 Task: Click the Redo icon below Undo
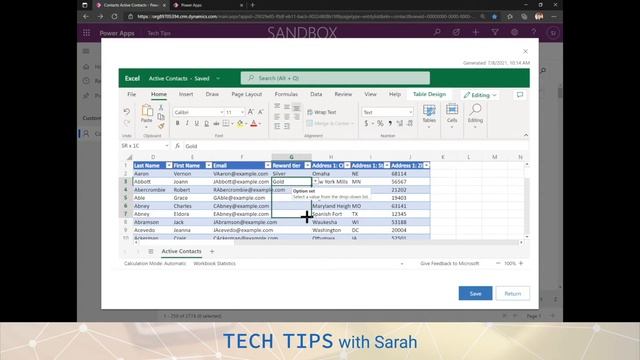tap(127, 122)
